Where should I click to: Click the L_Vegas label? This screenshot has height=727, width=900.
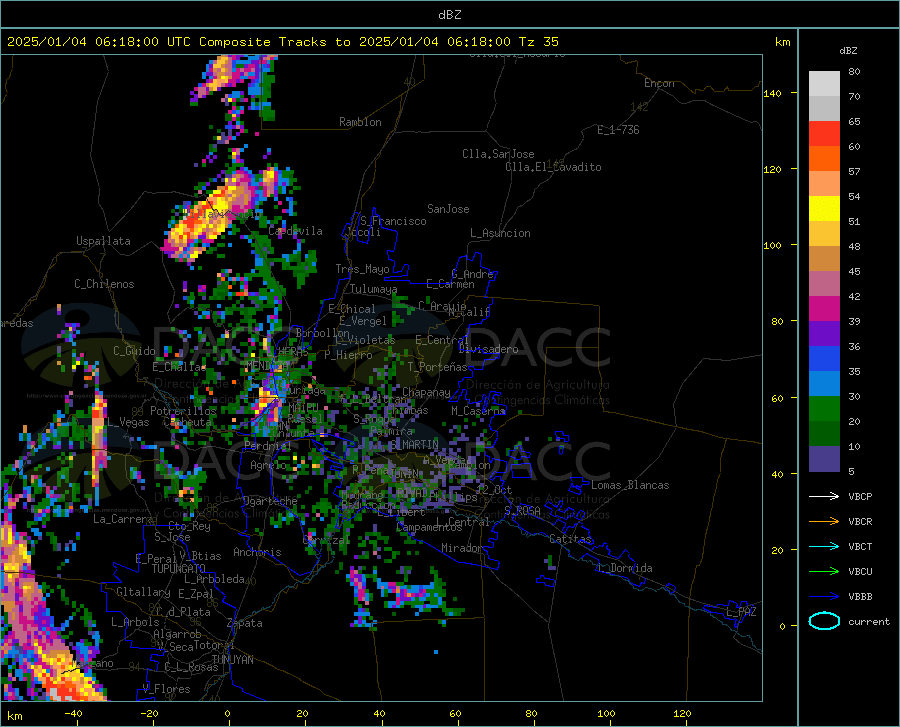point(128,422)
